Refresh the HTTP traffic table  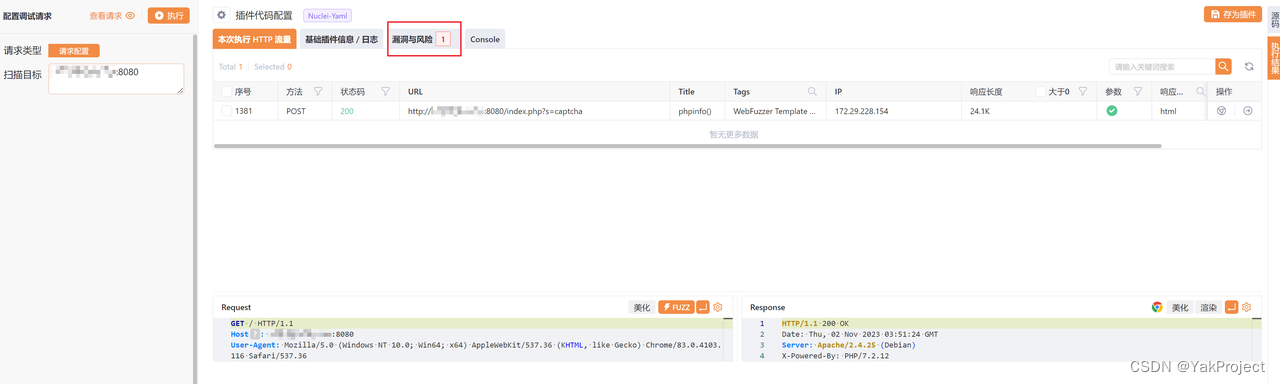(1249, 66)
